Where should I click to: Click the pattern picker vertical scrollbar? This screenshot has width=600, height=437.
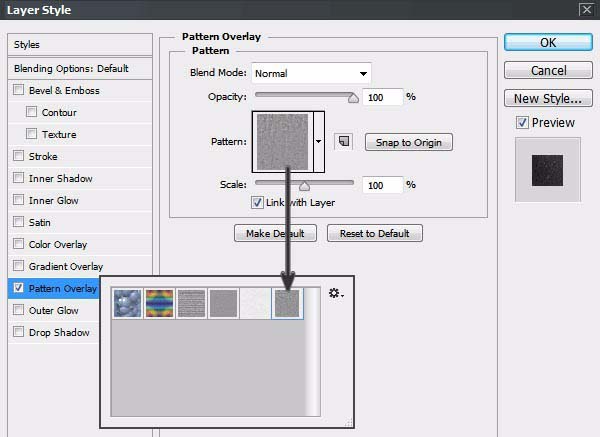[313, 352]
